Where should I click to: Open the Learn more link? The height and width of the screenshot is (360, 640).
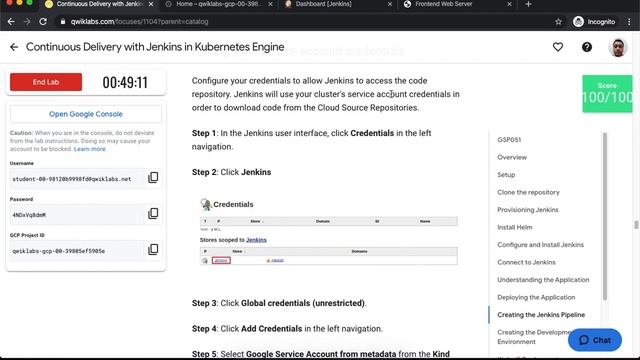click(89, 149)
